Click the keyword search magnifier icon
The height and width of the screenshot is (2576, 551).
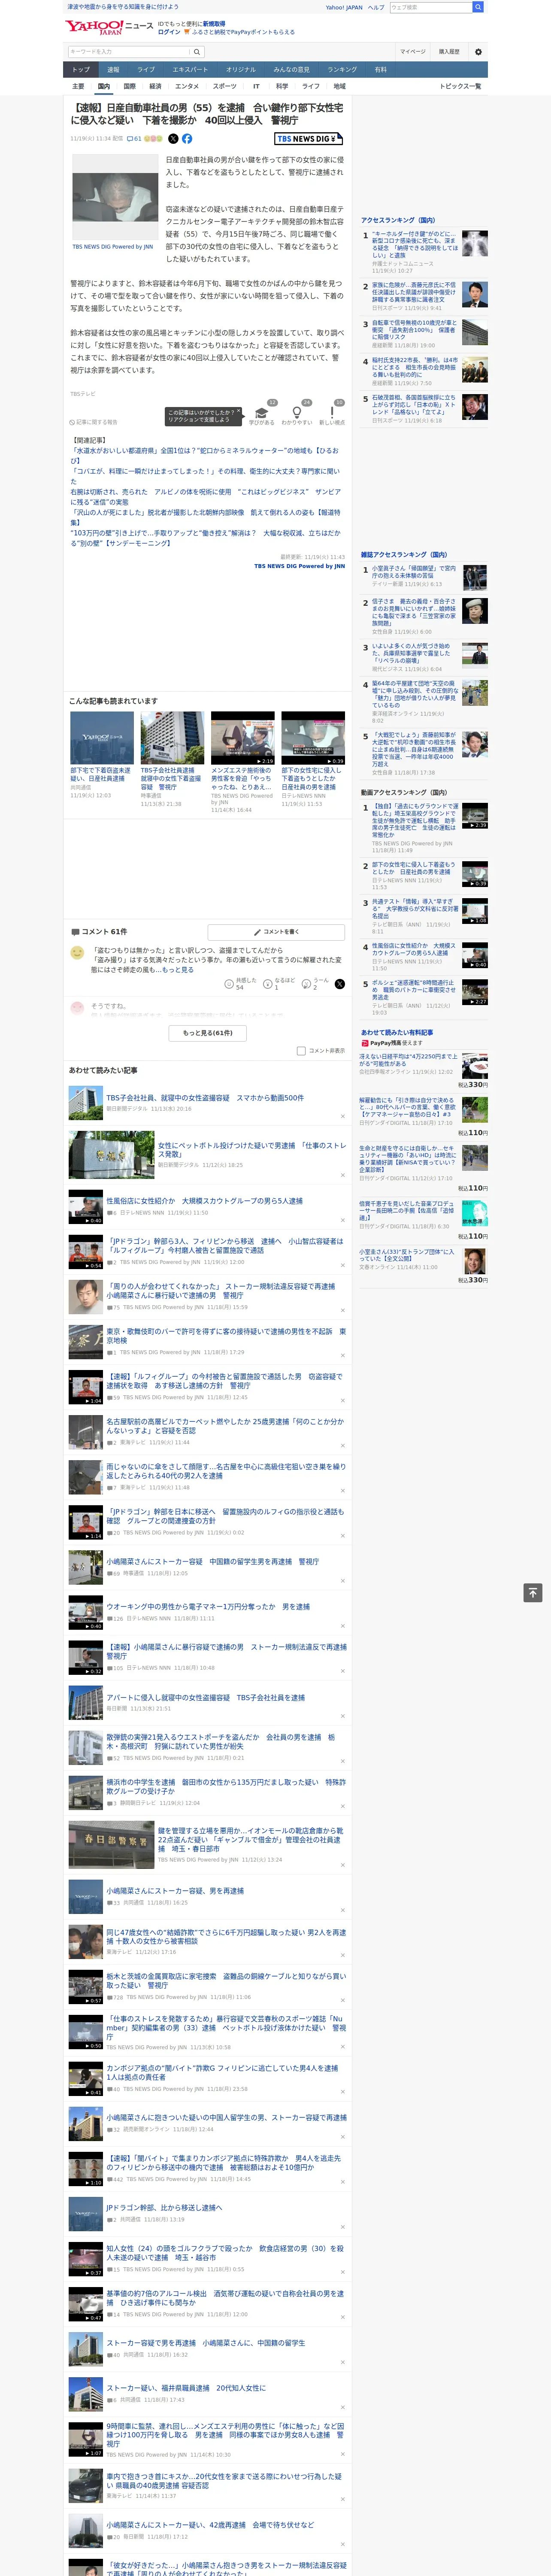pos(197,51)
